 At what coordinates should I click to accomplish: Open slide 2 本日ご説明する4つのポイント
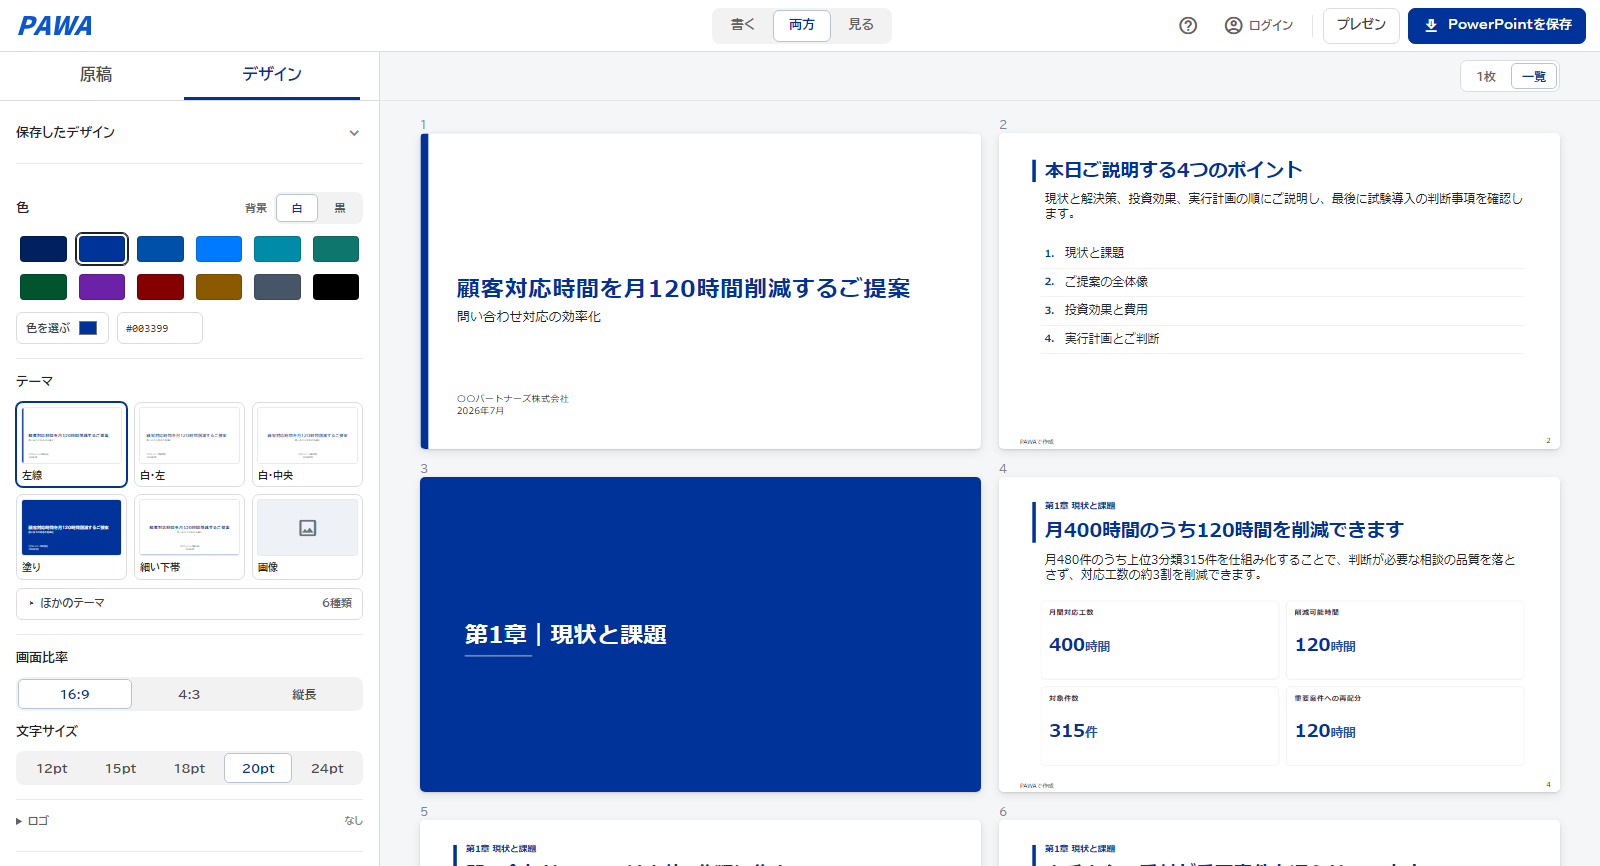[1279, 291]
